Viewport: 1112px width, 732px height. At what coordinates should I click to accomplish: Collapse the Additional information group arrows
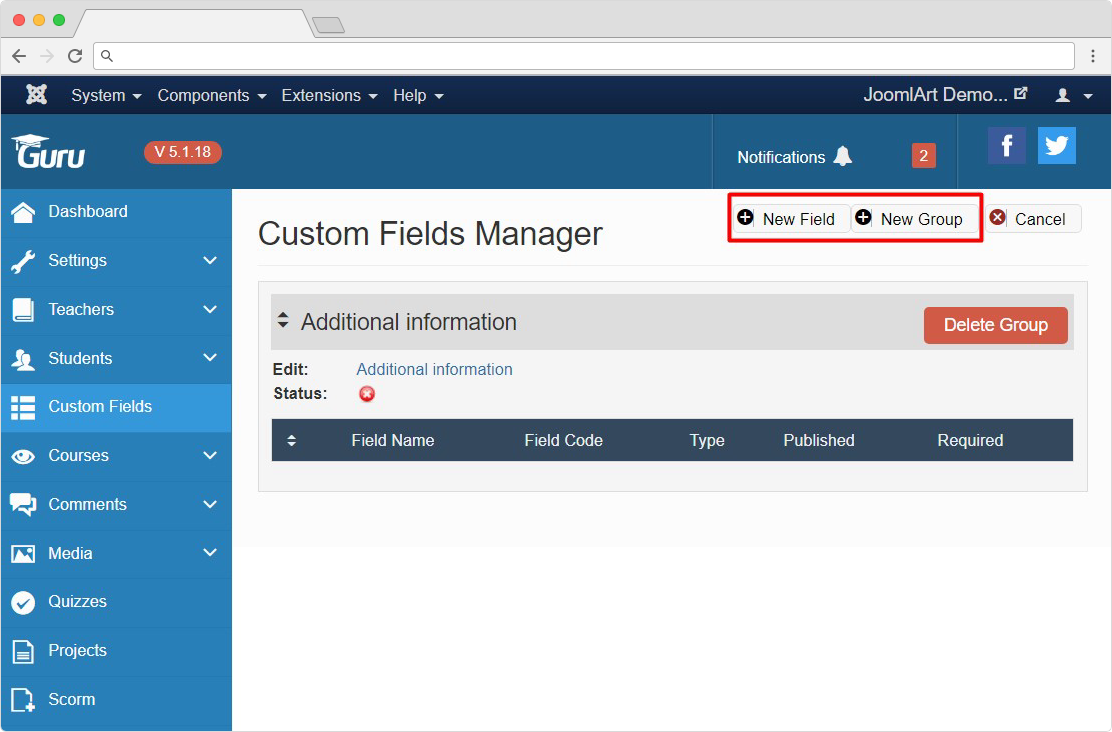click(x=283, y=321)
